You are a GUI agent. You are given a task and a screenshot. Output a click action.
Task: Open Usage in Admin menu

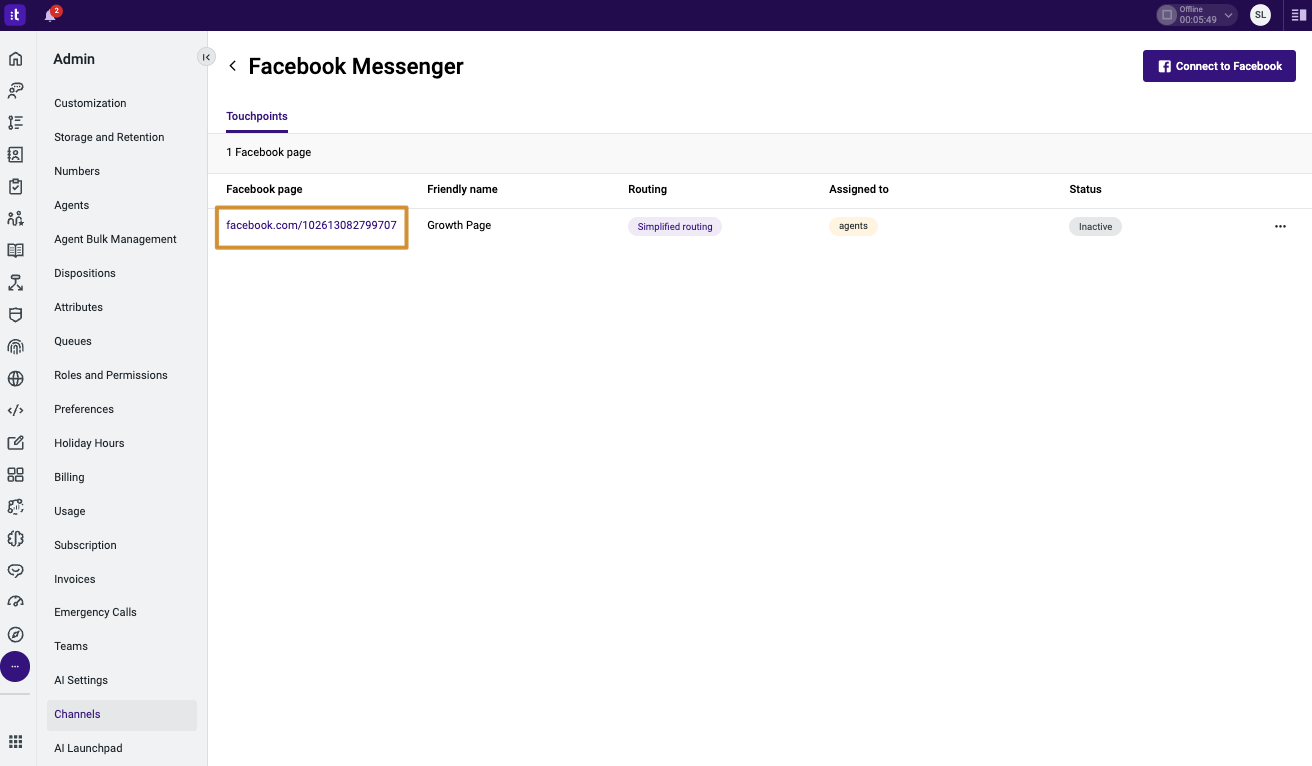(70, 511)
